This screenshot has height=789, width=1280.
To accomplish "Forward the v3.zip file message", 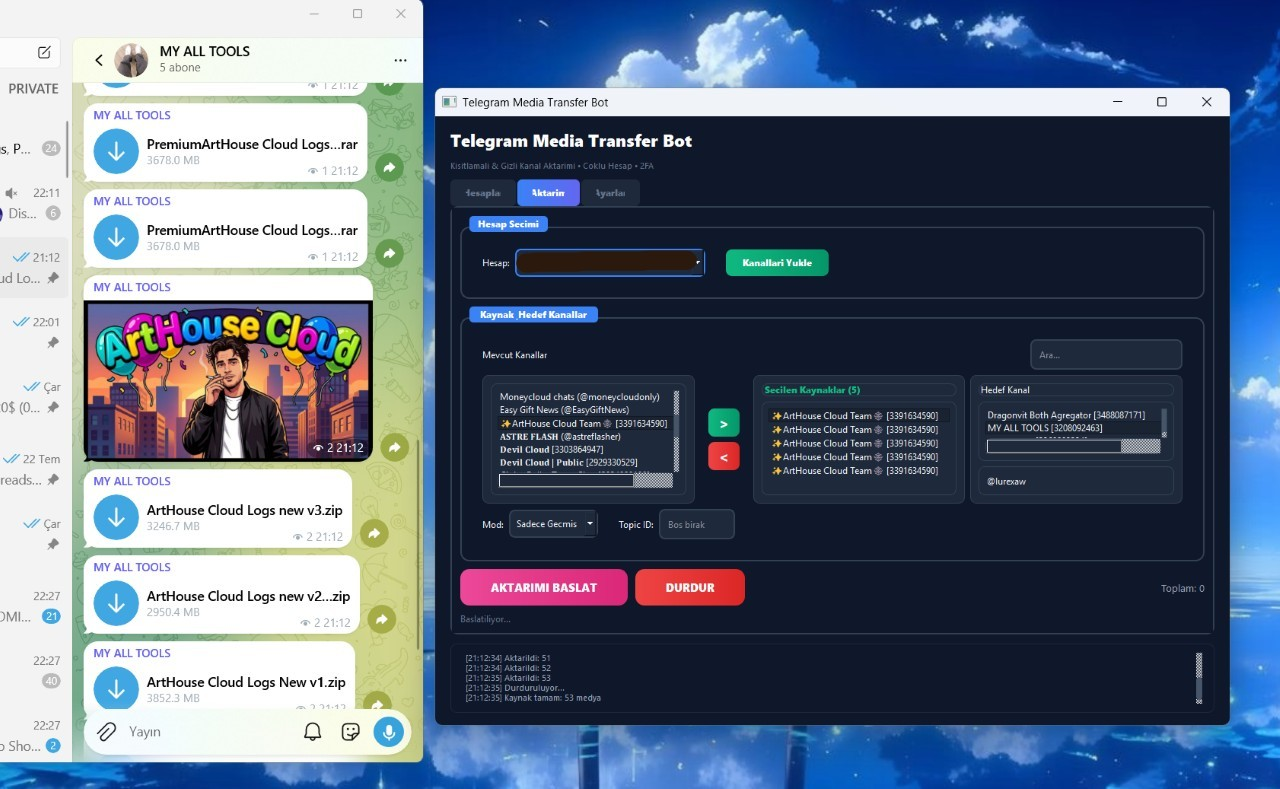I will point(374,534).
